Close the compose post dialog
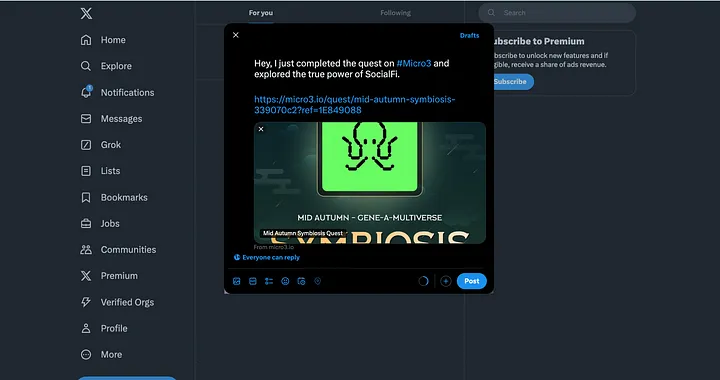The image size is (720, 380). click(236, 35)
